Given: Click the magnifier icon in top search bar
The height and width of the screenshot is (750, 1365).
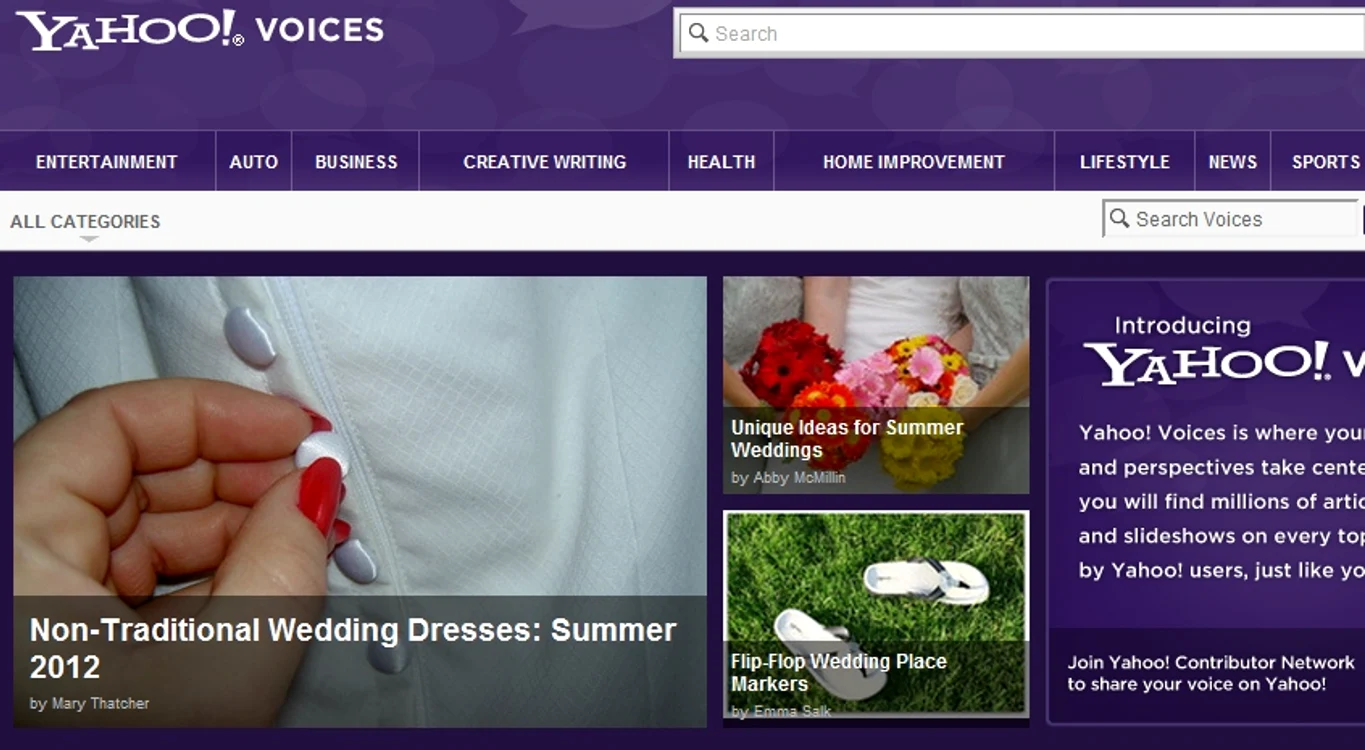Looking at the screenshot, I should pos(699,33).
